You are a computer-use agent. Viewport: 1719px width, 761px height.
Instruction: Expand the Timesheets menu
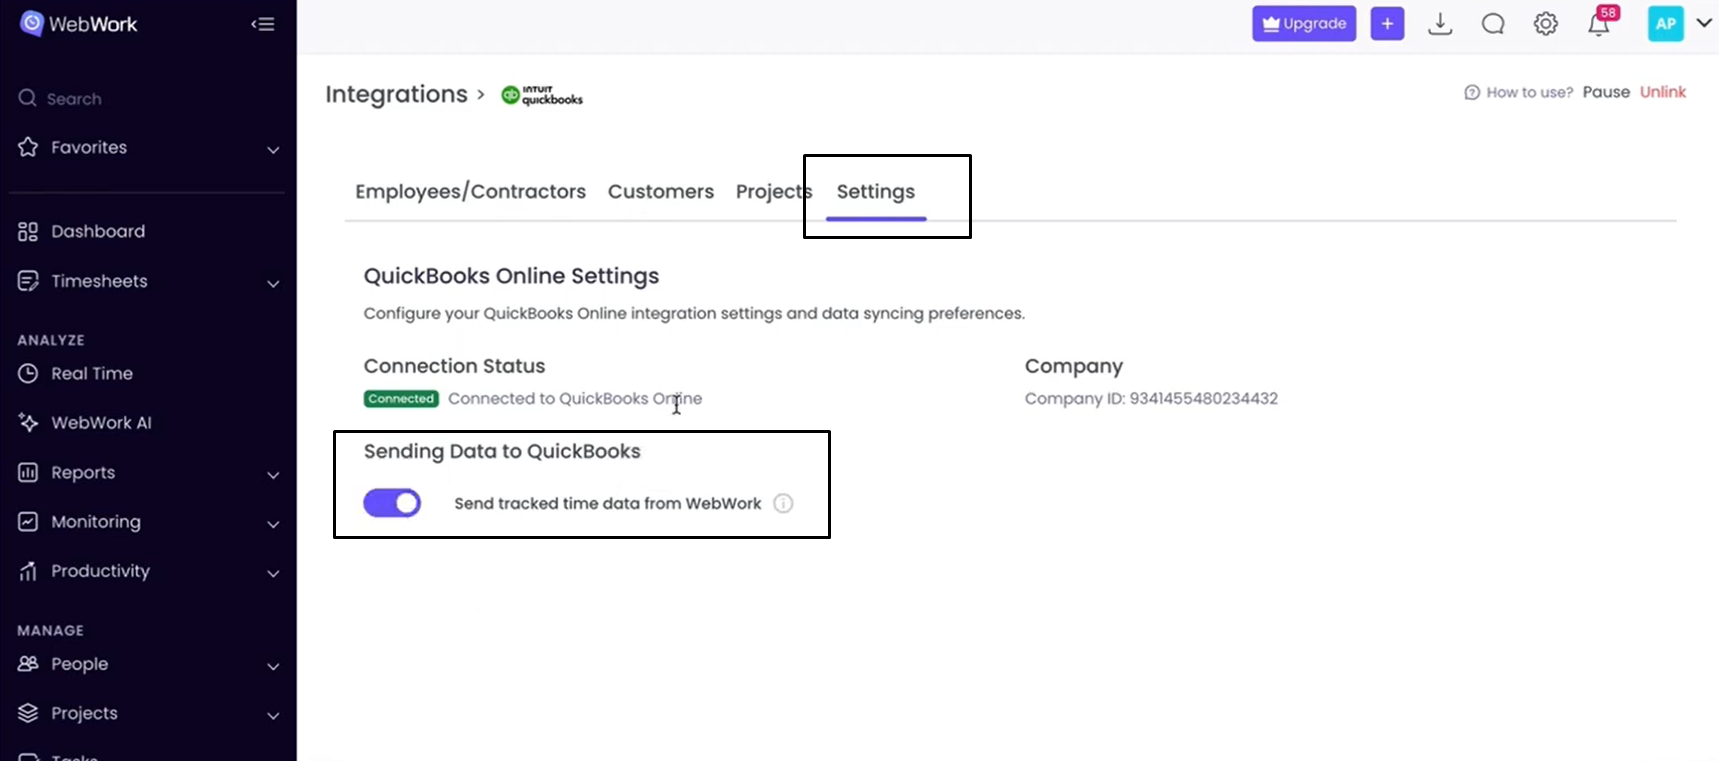272,283
